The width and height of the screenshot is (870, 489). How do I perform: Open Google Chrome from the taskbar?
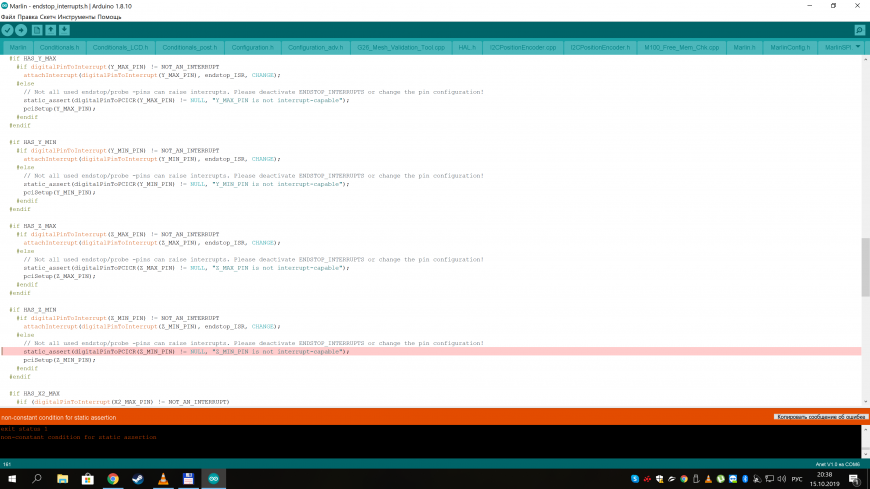point(113,478)
